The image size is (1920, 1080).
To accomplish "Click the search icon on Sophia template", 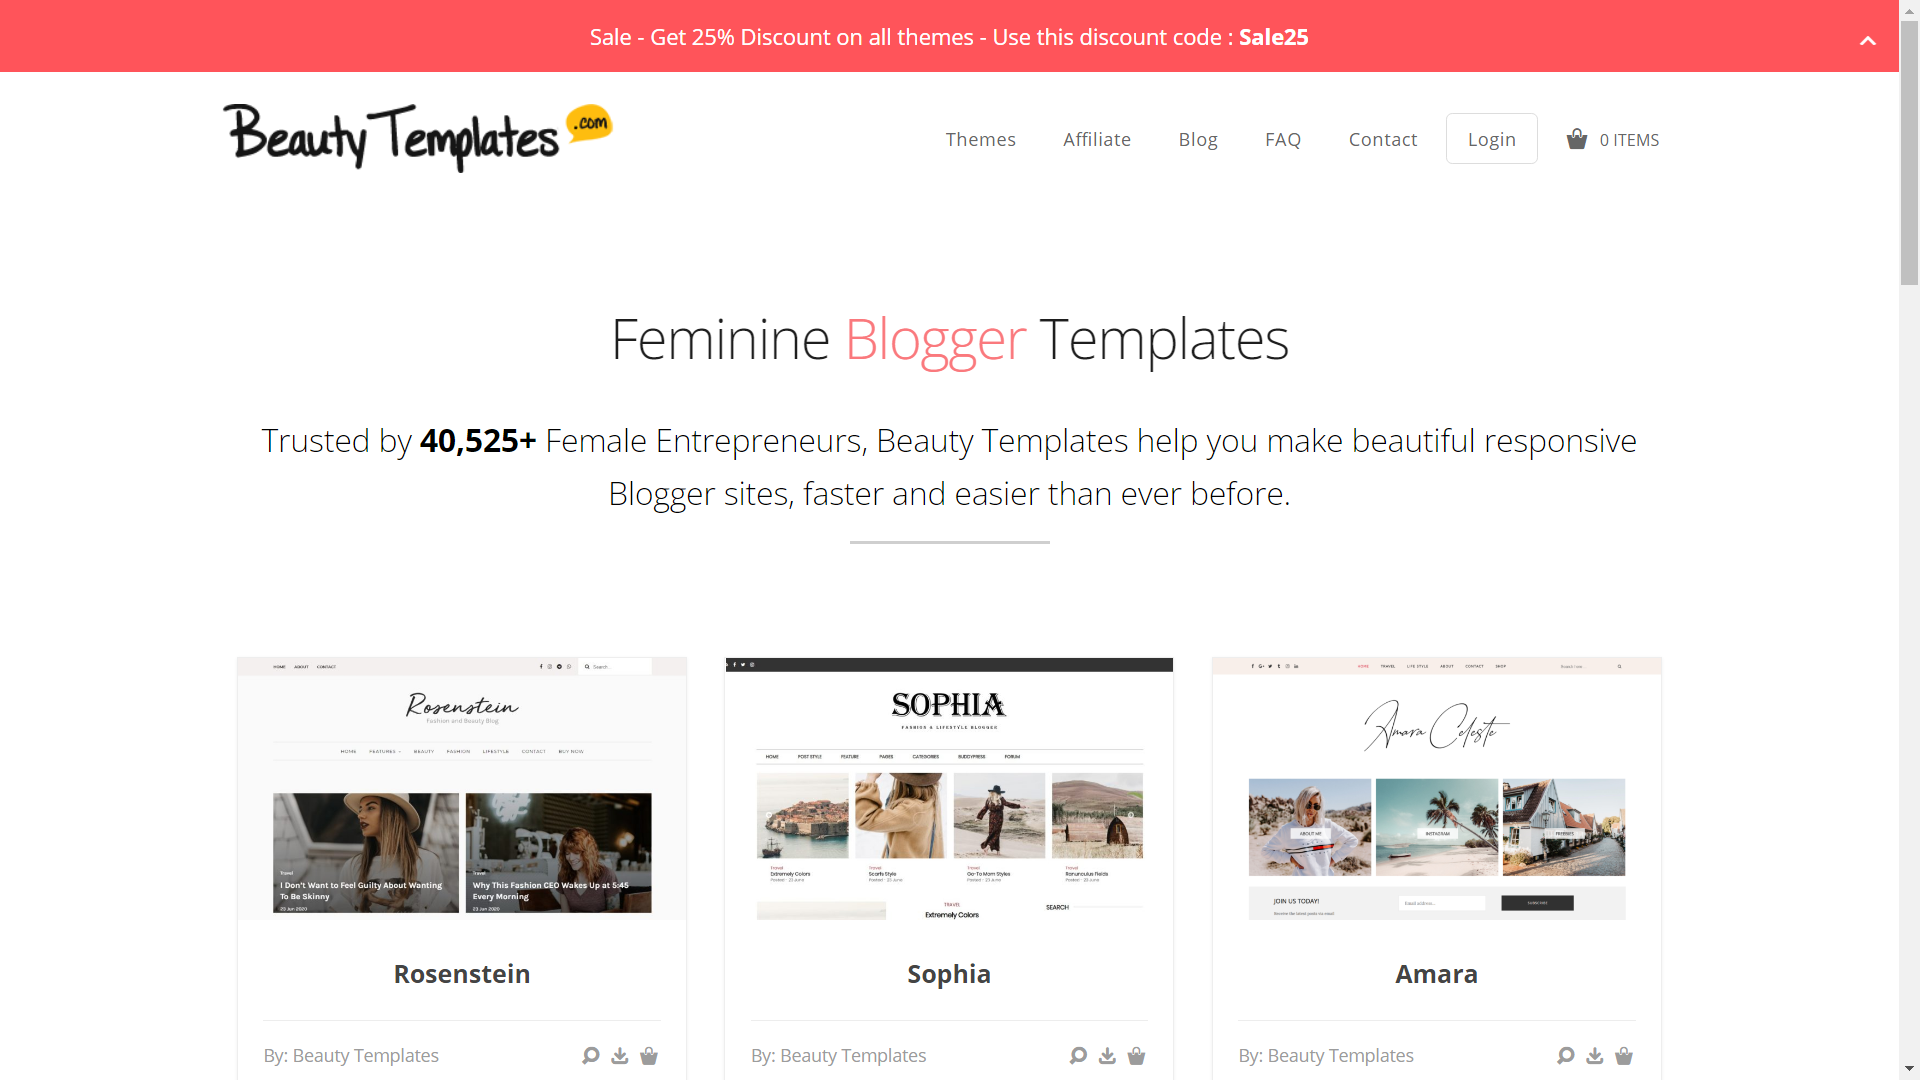I will point(1079,1055).
